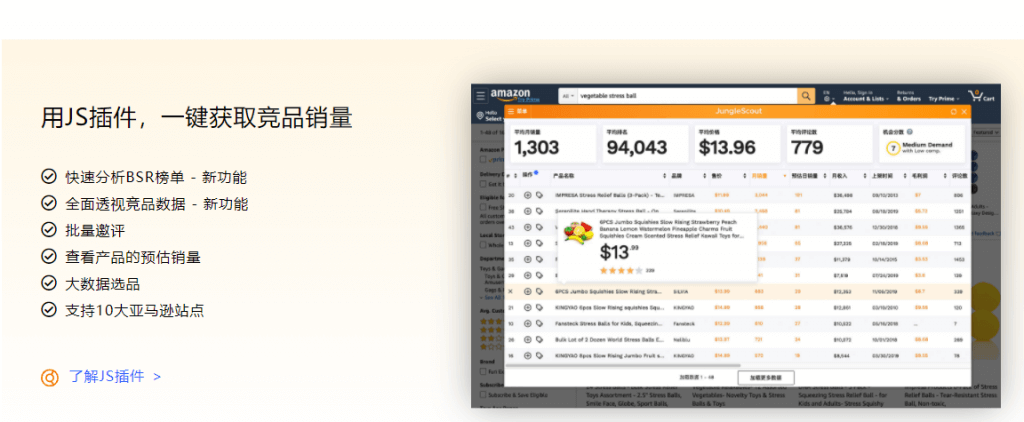Click the JungleScout title in orange bar

(x=739, y=112)
